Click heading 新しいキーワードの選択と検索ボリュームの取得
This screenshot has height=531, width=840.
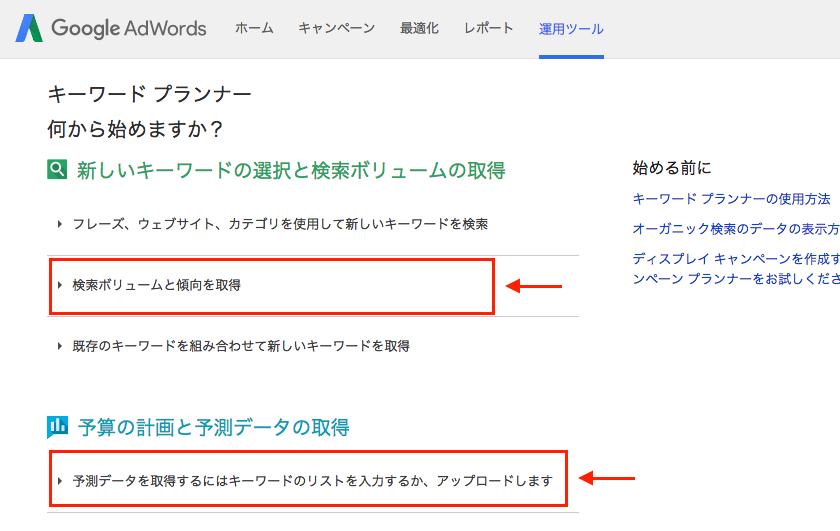coord(291,170)
